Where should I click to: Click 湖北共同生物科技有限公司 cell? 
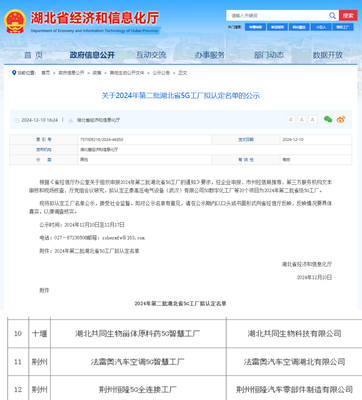294,333
